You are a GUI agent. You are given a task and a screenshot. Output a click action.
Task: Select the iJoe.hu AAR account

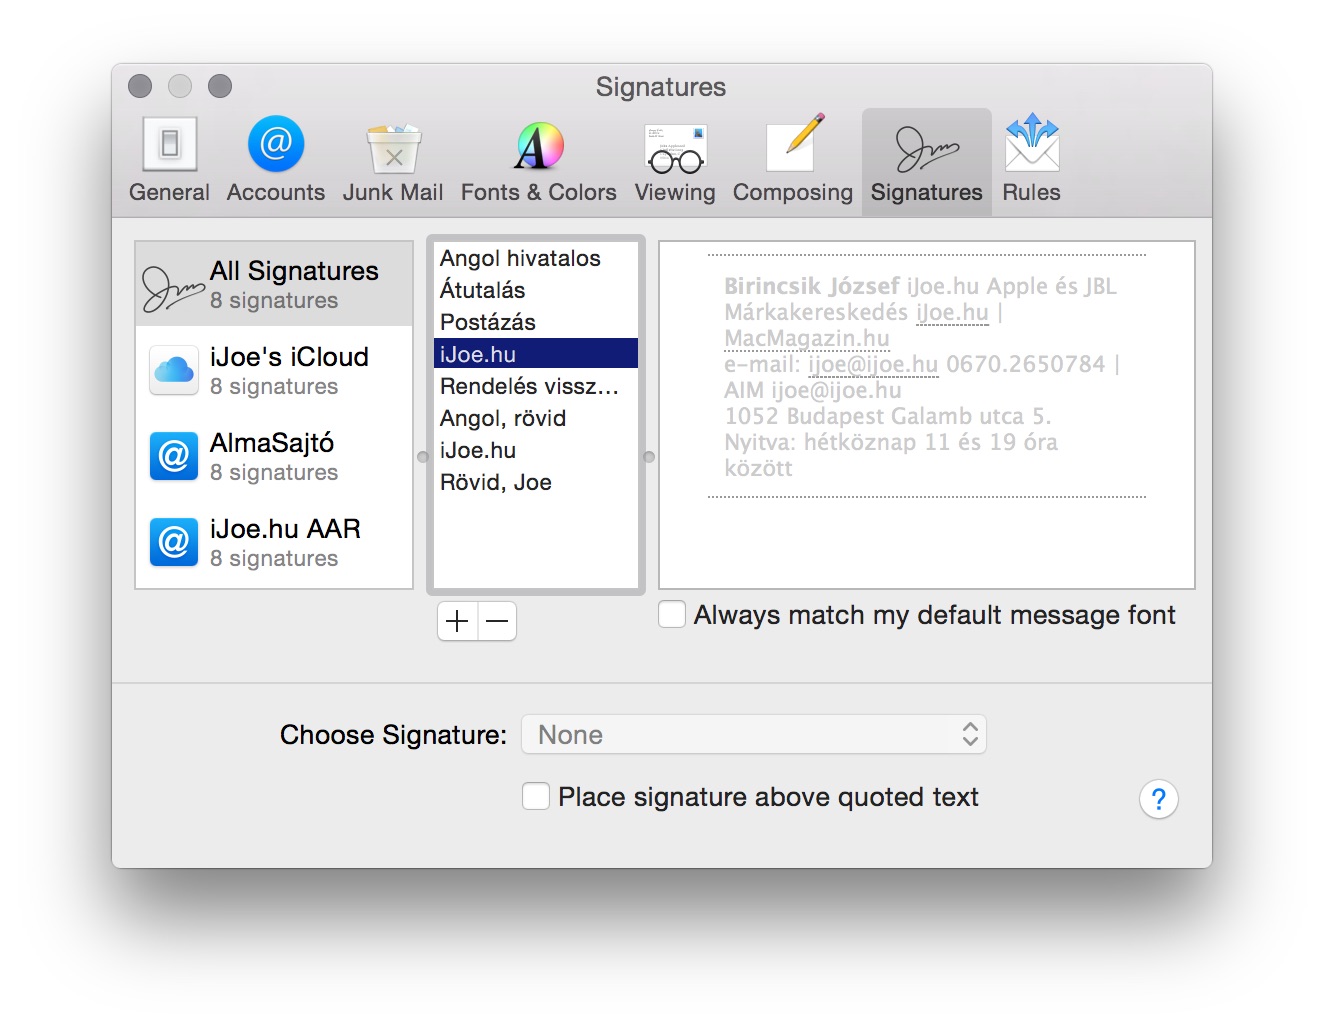tap(274, 543)
